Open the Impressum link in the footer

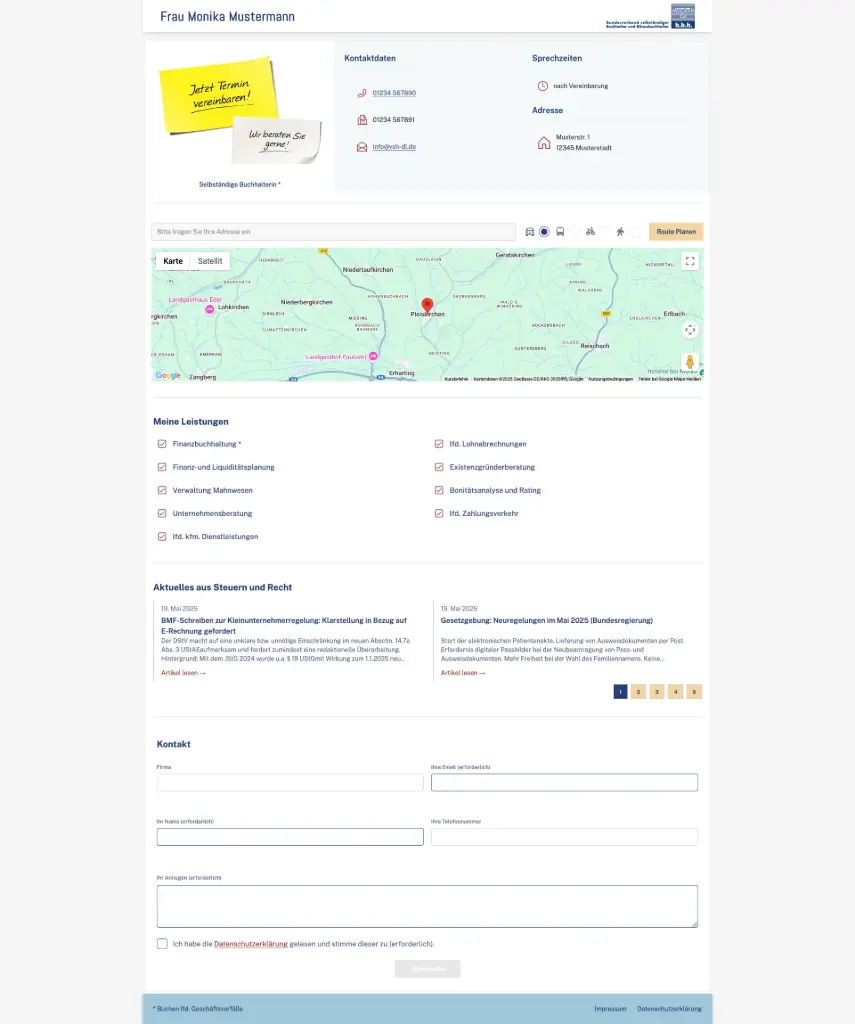[x=610, y=1008]
